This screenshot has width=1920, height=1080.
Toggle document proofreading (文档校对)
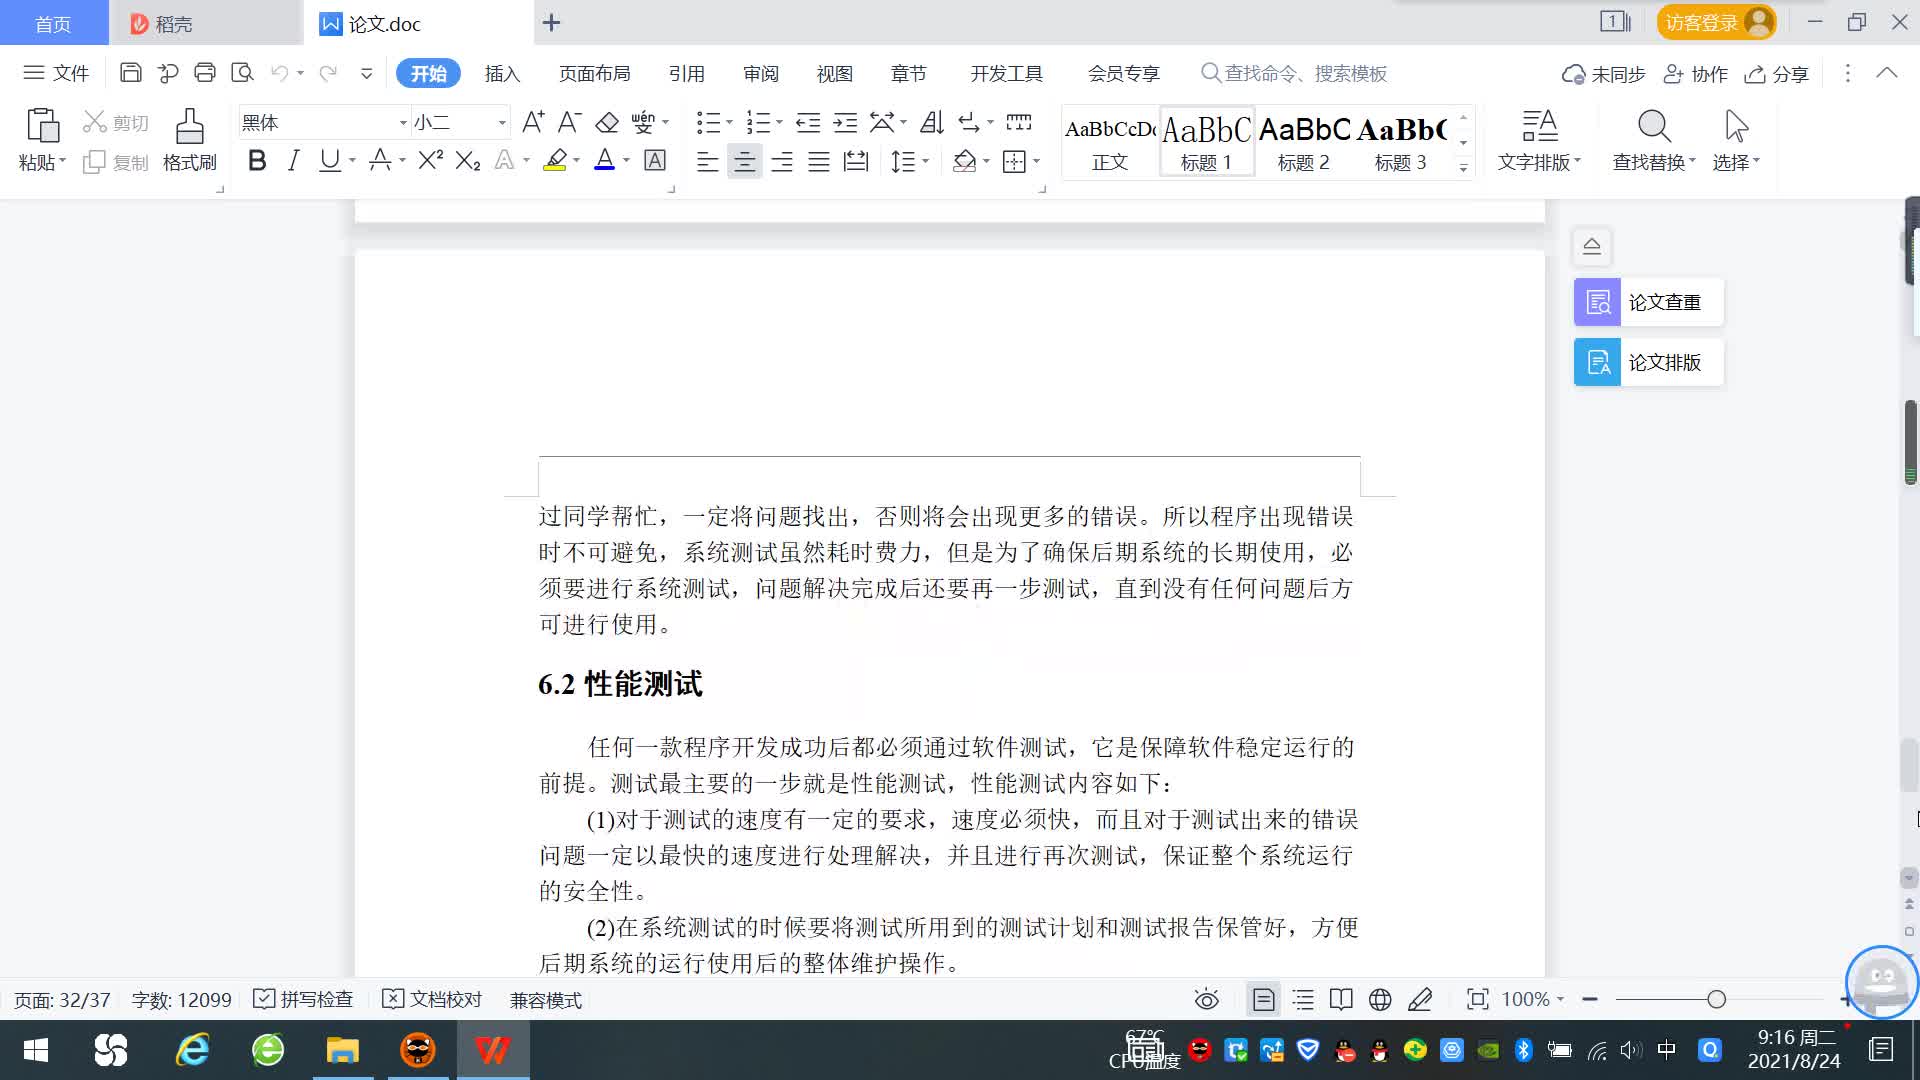(x=432, y=999)
